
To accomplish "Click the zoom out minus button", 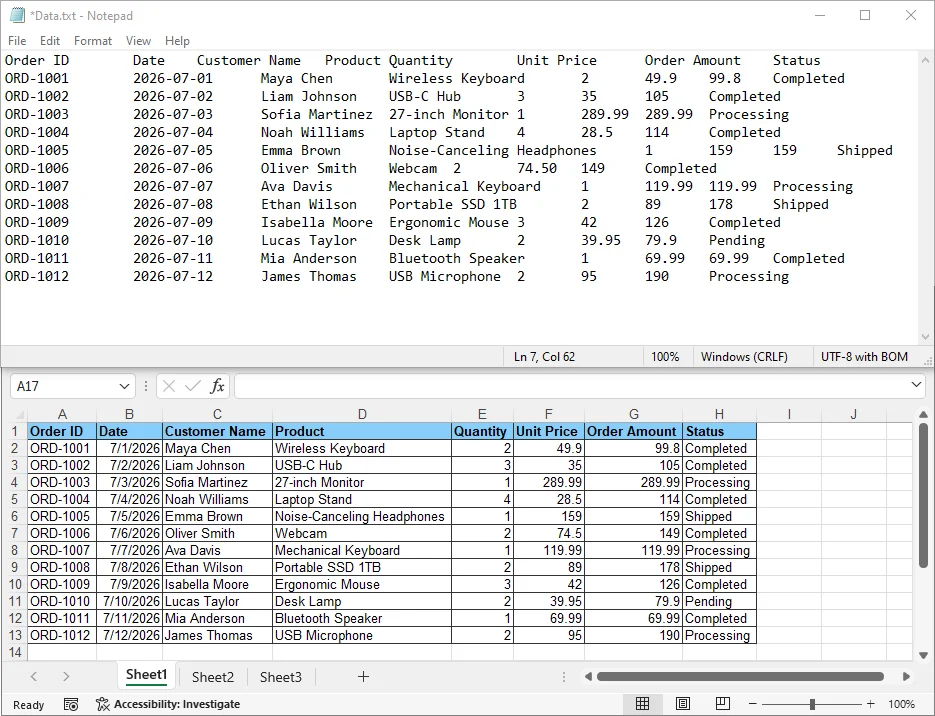I will (753, 704).
